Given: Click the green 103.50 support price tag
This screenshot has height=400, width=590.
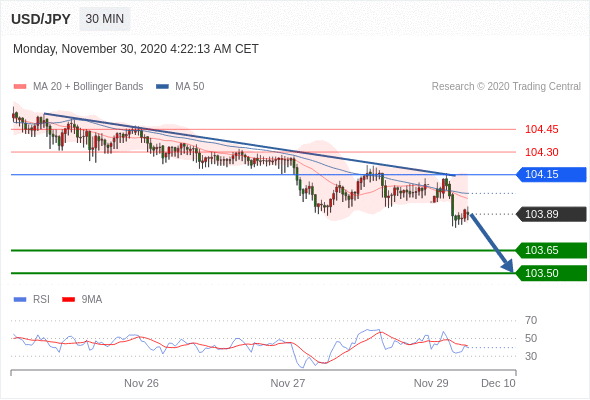Looking at the screenshot, I should pos(552,273).
